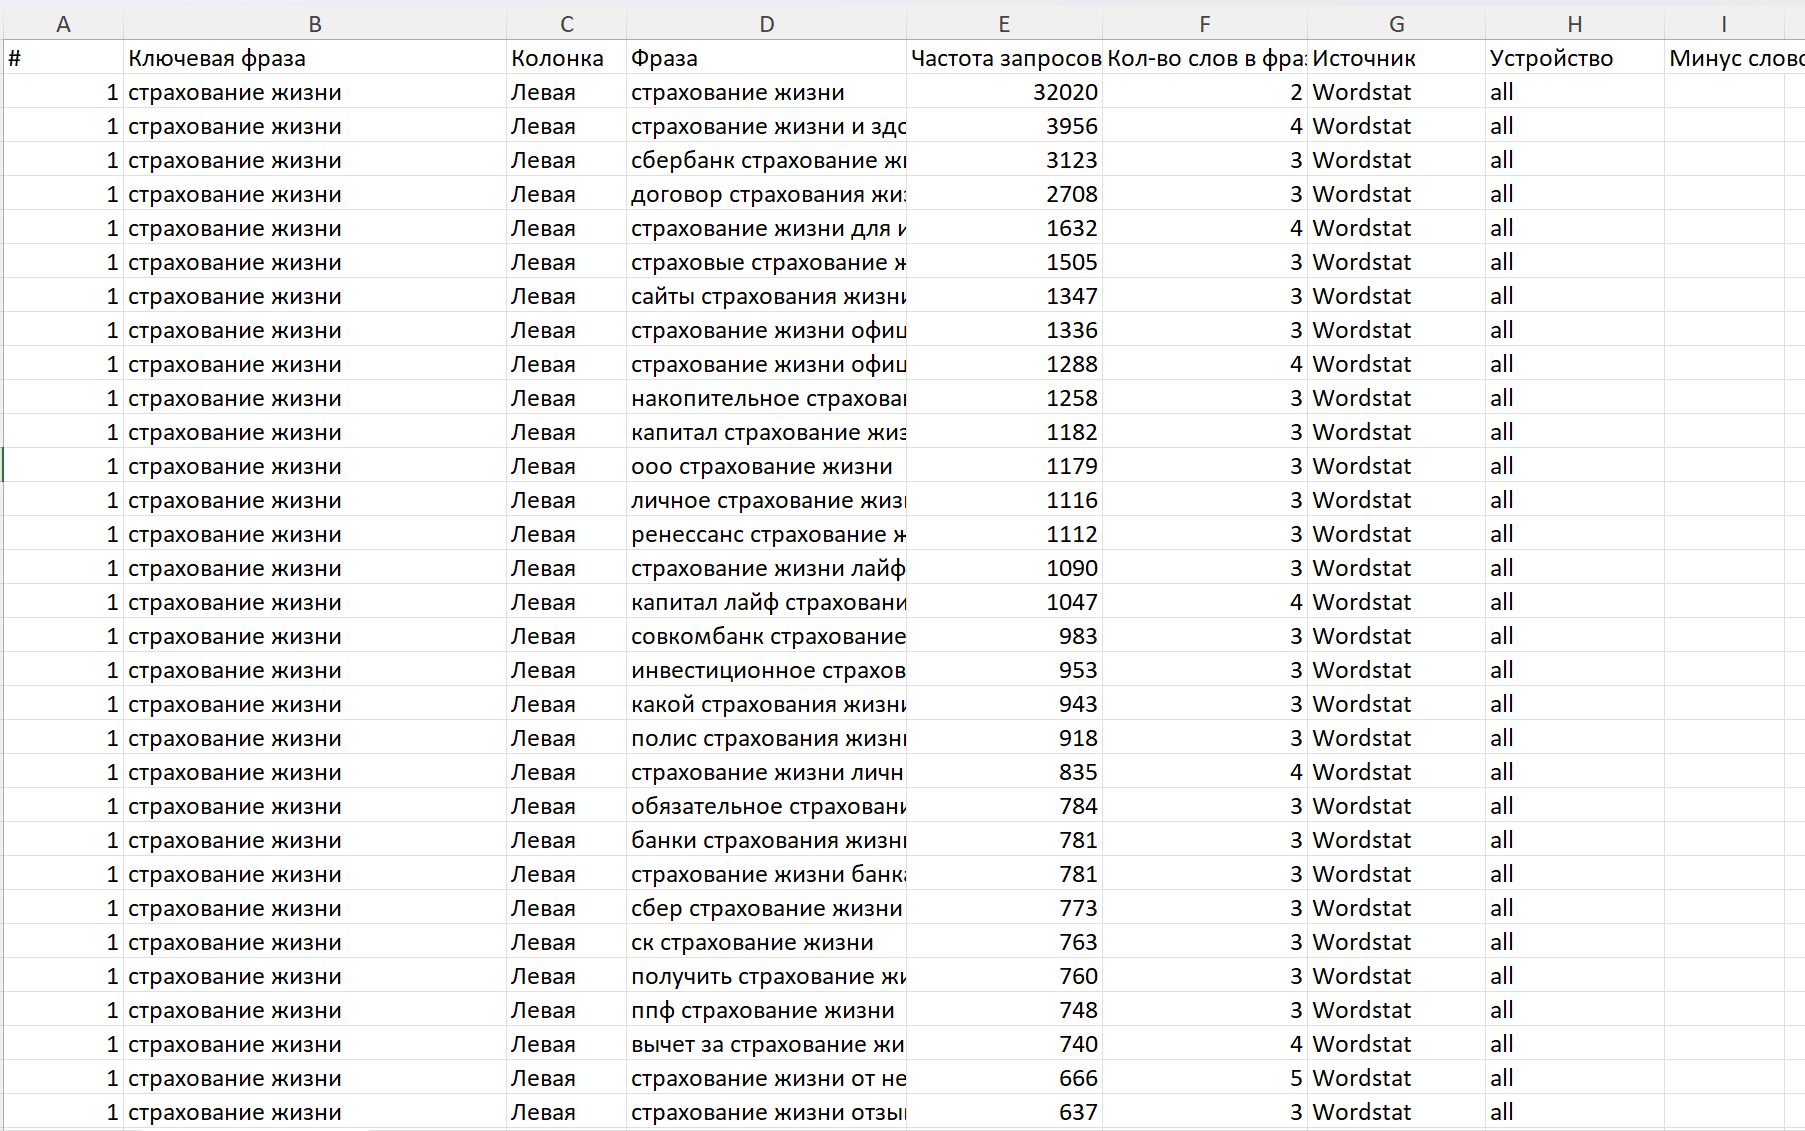Screen dimensions: 1805x1131
Task: Select the cell with frequency 3123
Action: pyautogui.click(x=1004, y=160)
